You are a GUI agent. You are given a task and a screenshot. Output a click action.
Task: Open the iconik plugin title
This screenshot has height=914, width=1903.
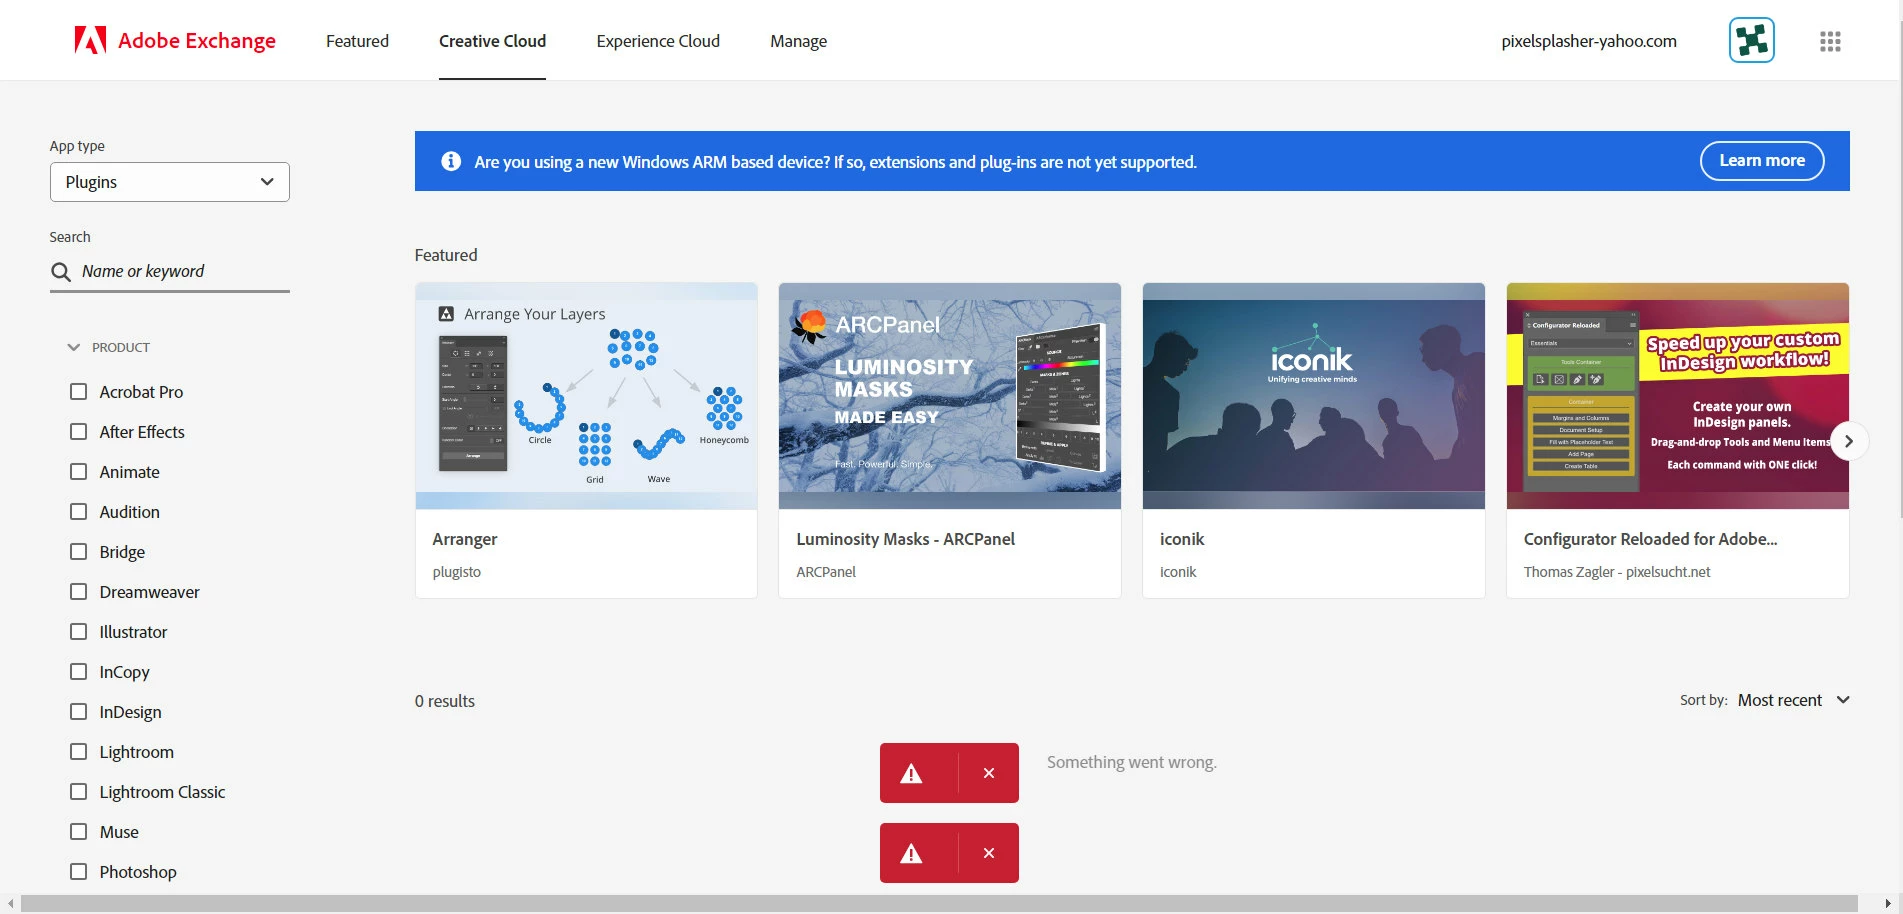(1182, 539)
